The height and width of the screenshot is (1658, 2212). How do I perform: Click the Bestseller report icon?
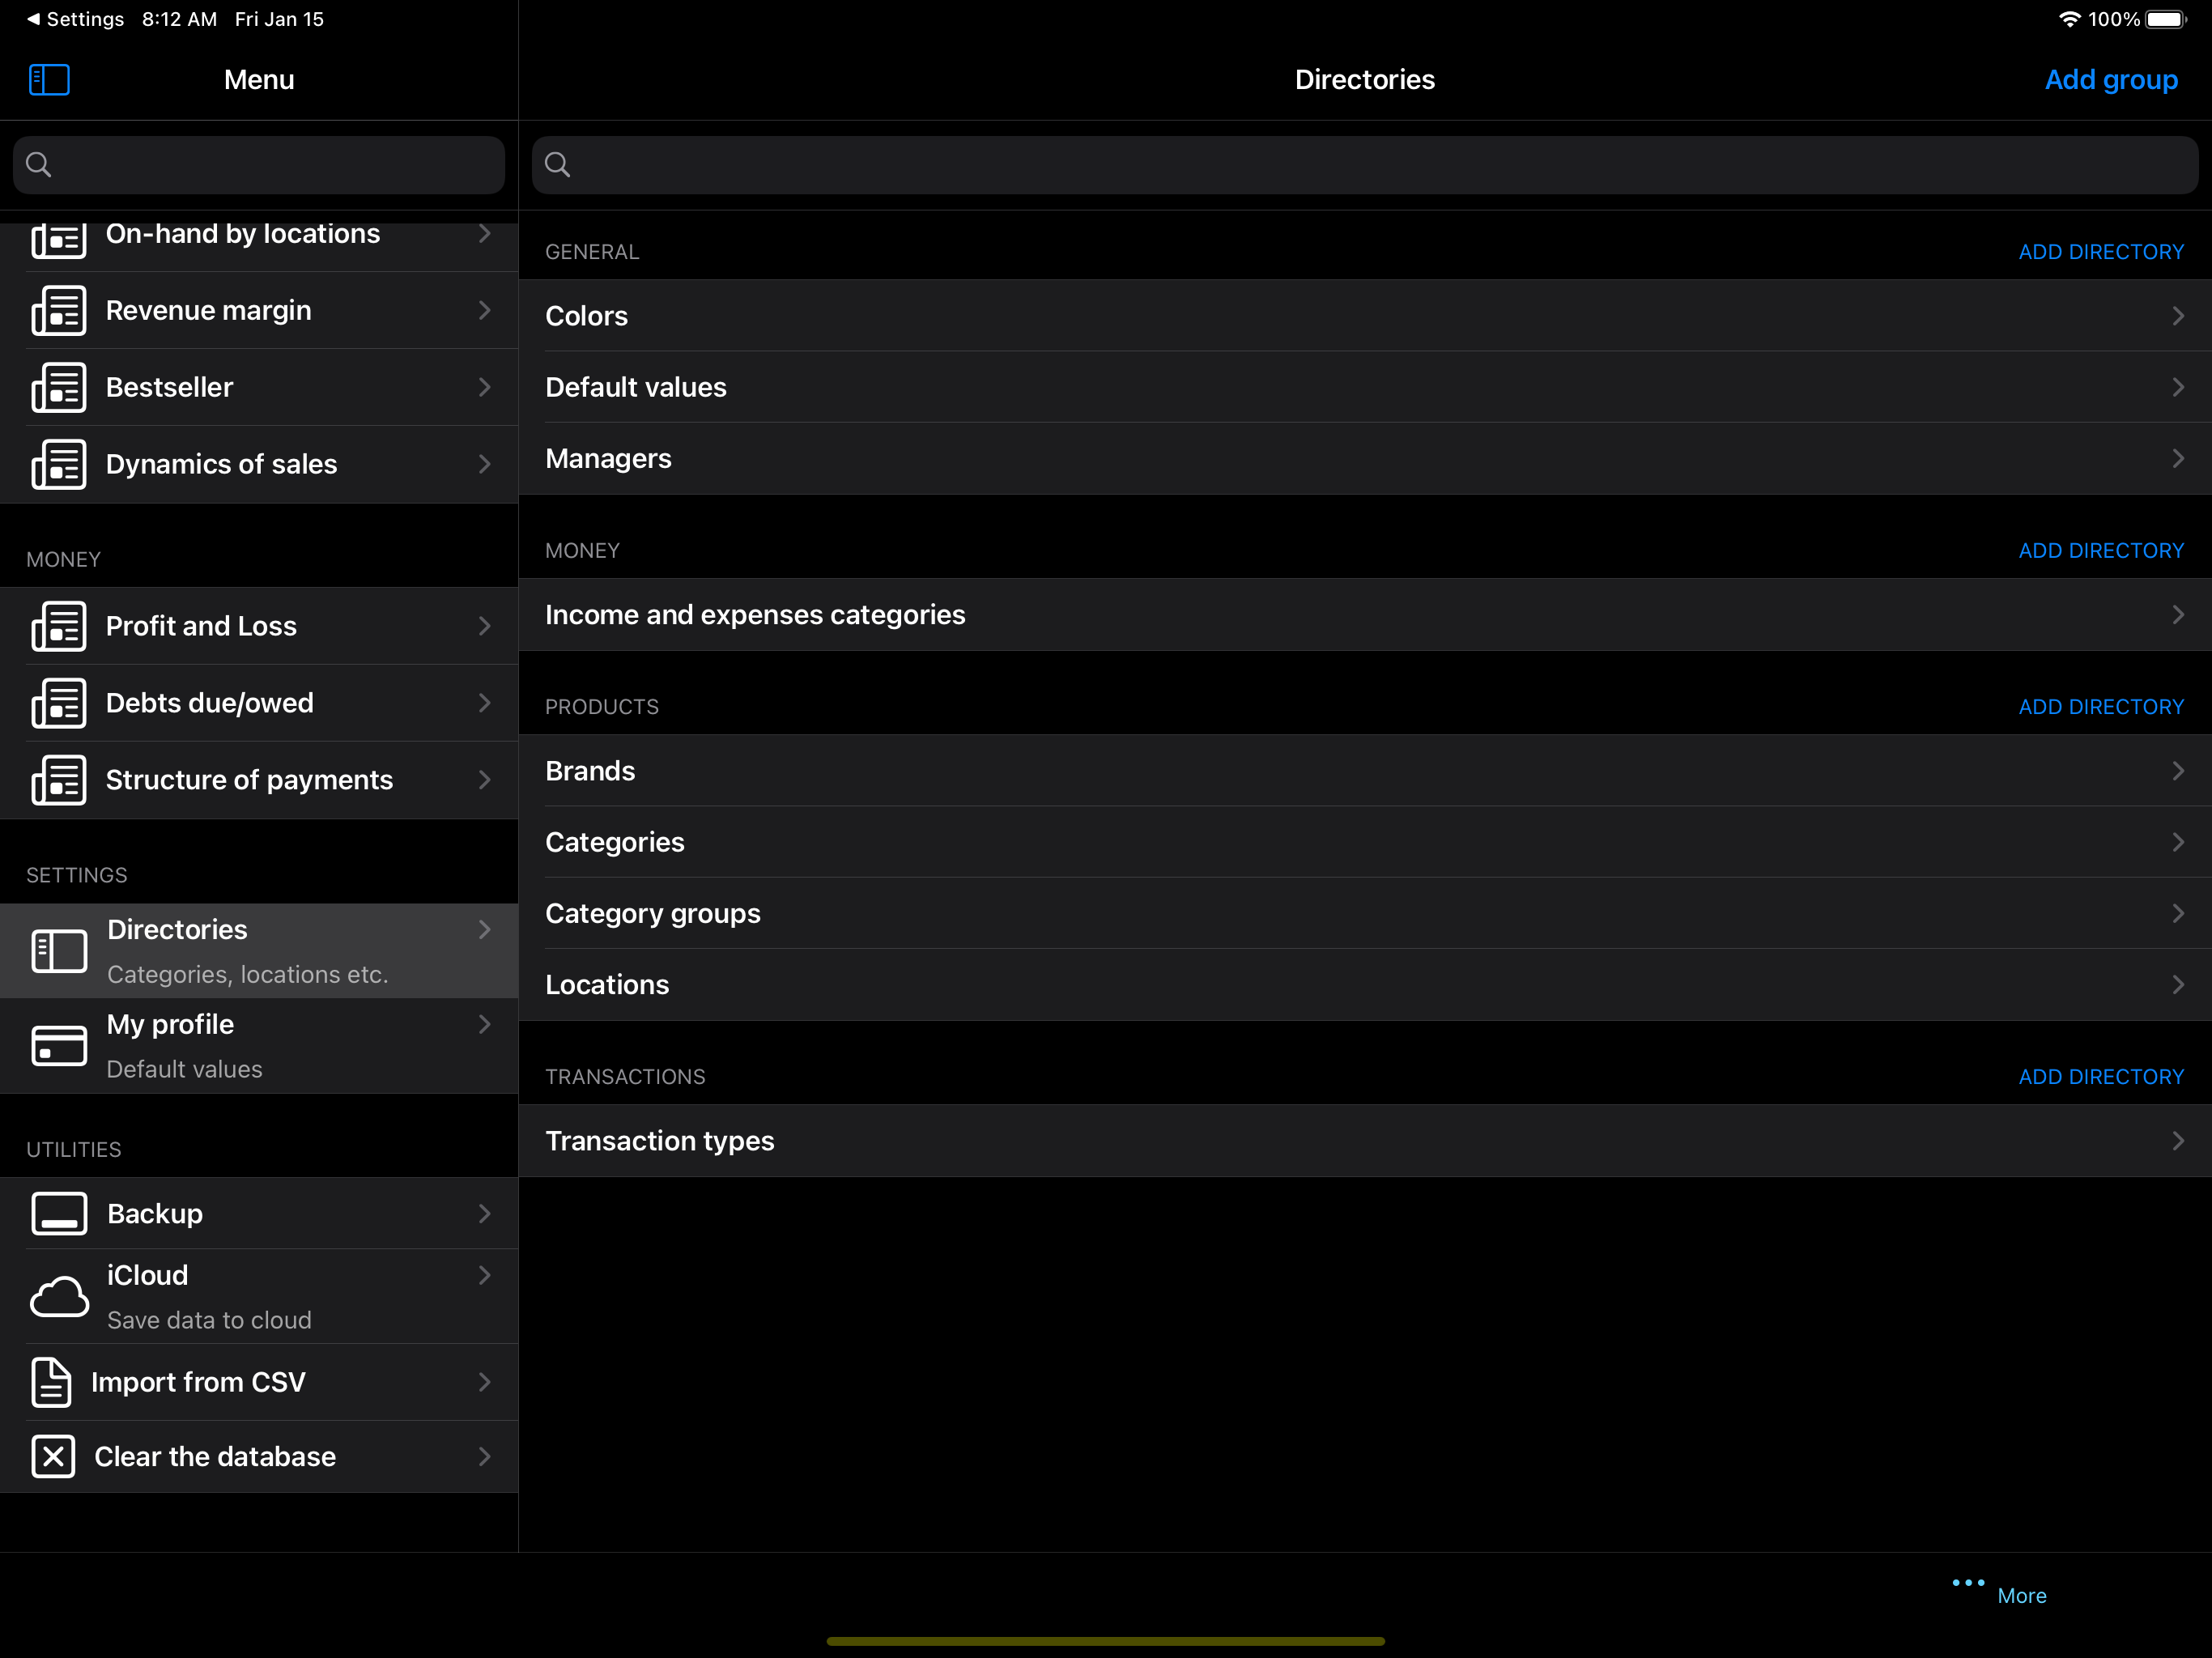[59, 387]
